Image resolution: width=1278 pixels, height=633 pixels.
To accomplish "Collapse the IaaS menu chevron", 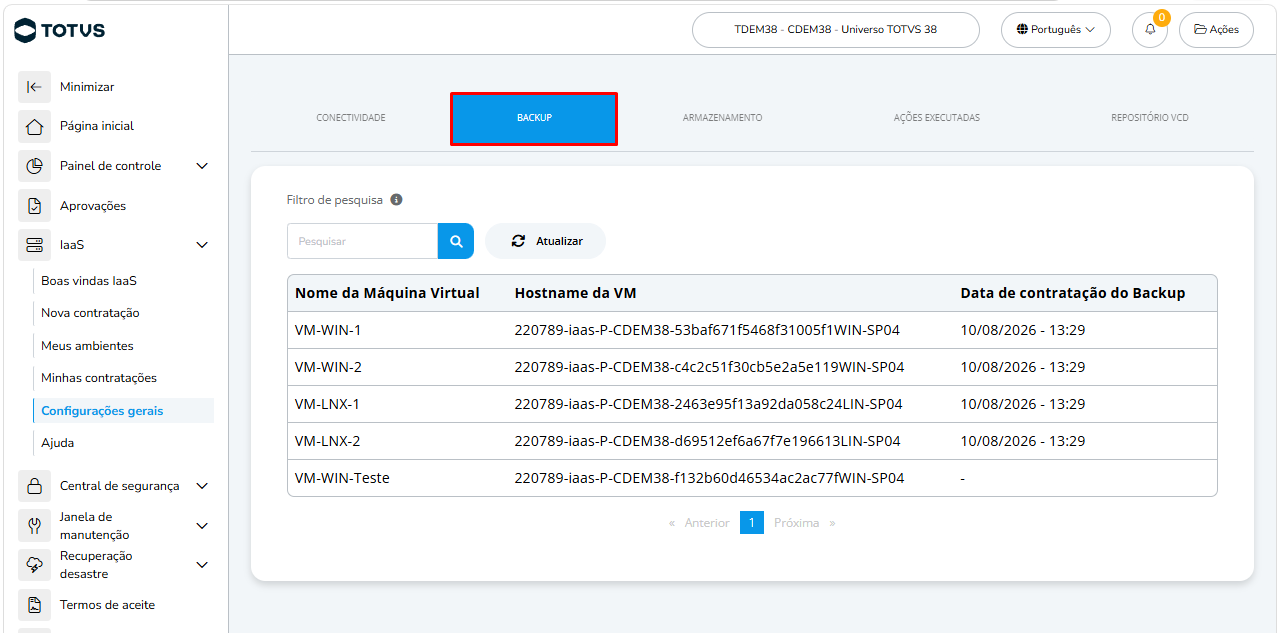I will (202, 245).
